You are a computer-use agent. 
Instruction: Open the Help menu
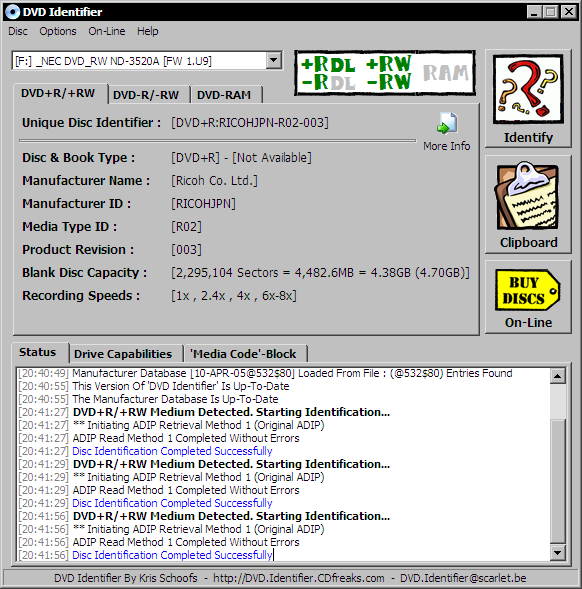click(x=148, y=31)
